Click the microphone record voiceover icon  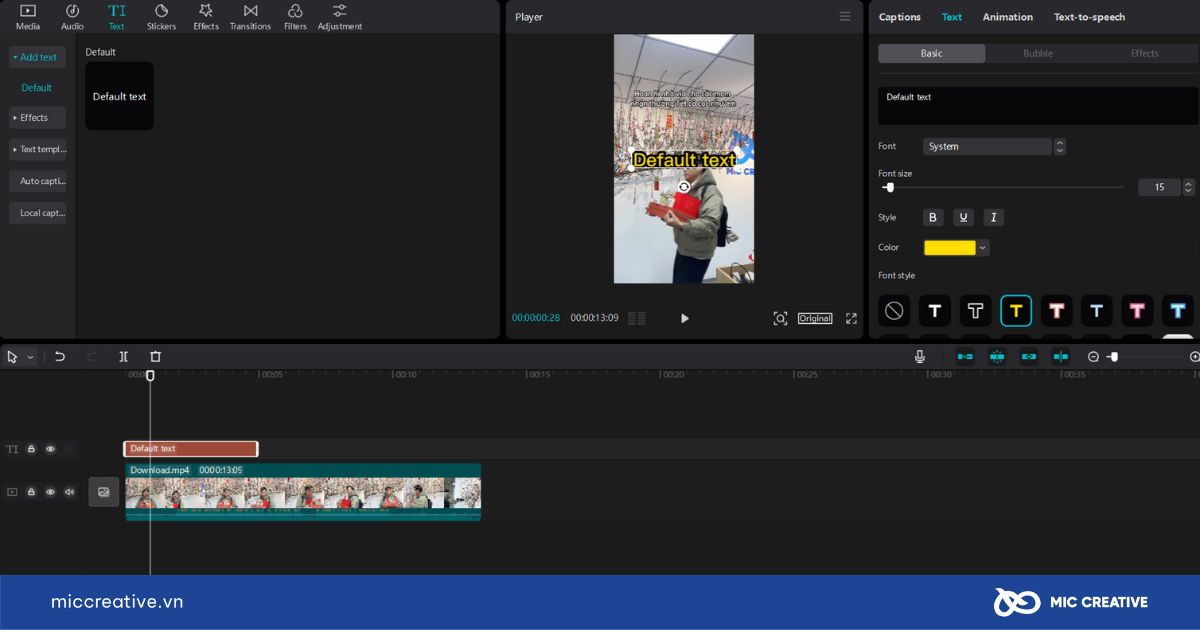pos(919,356)
